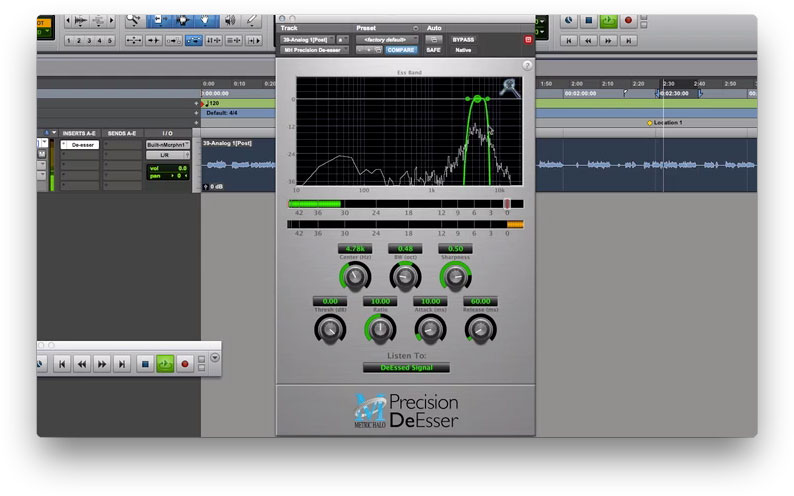Screen dimensions: 794x496
Task: Select the Scrubber speaker tool
Action: (x=230, y=21)
